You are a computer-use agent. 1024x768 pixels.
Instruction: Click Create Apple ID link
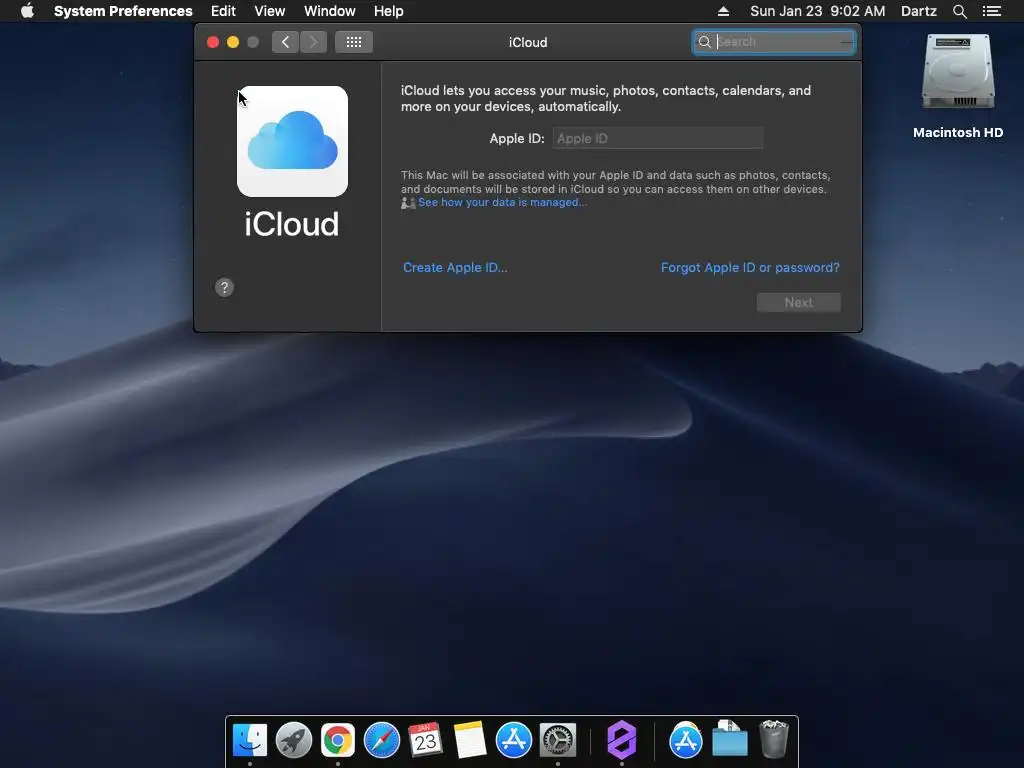[x=455, y=267]
